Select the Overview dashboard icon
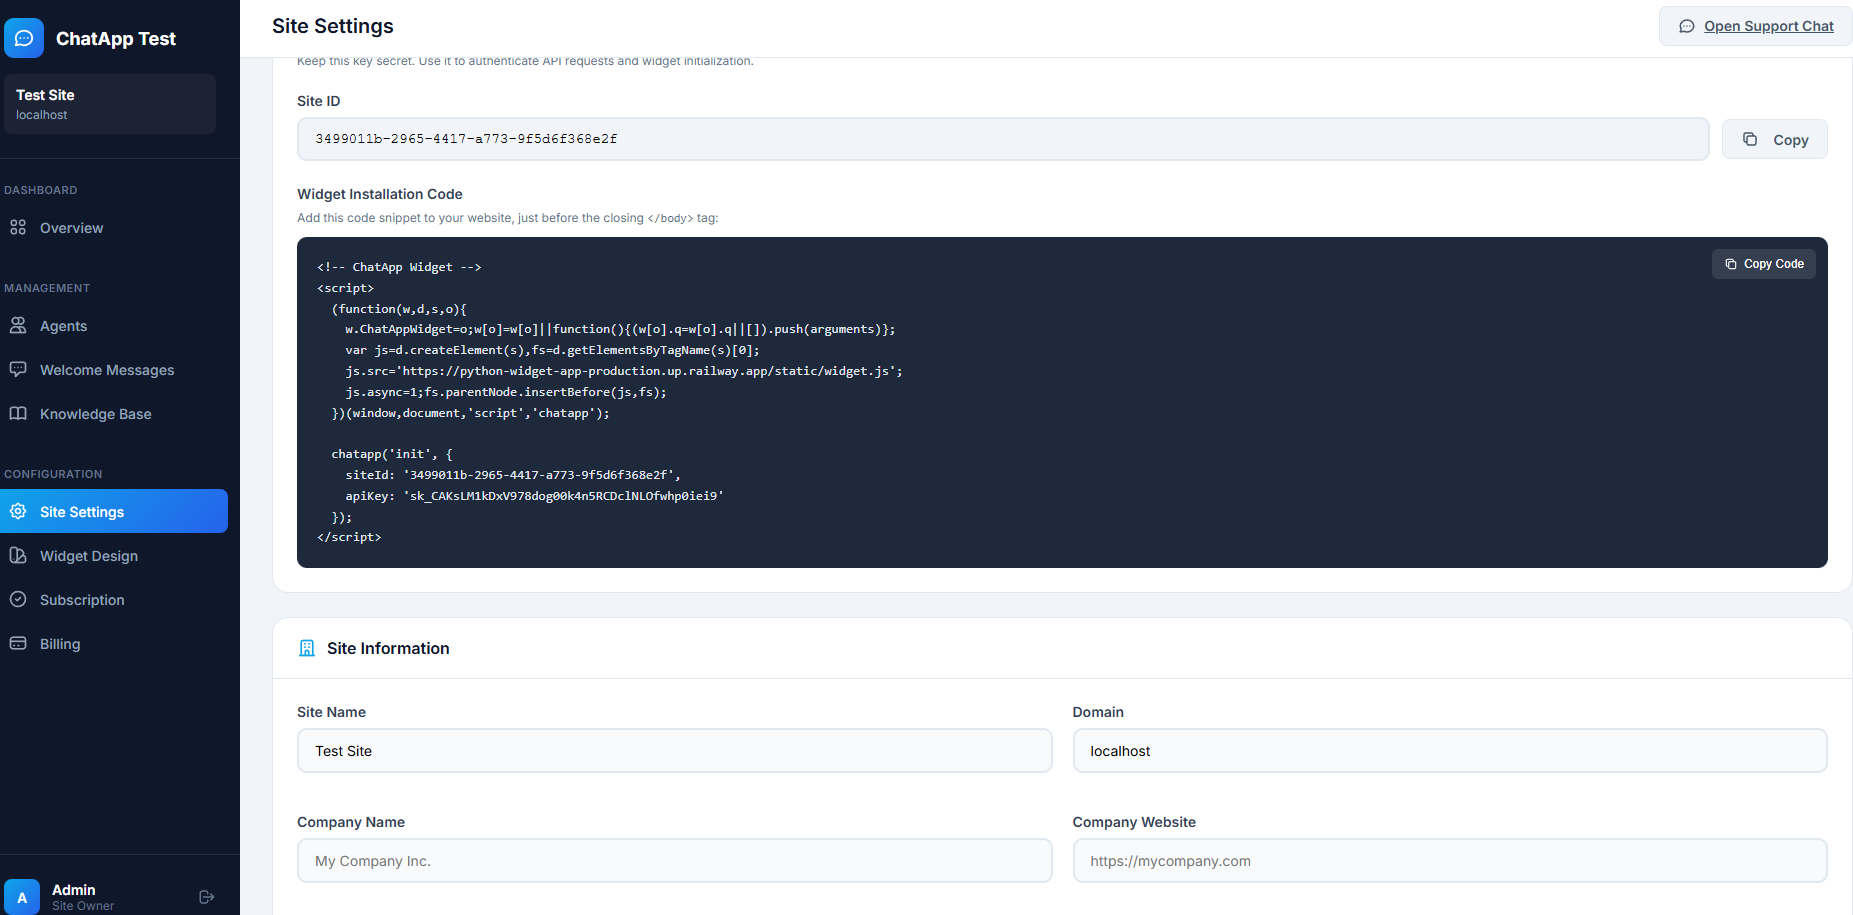1853x915 pixels. click(x=19, y=228)
